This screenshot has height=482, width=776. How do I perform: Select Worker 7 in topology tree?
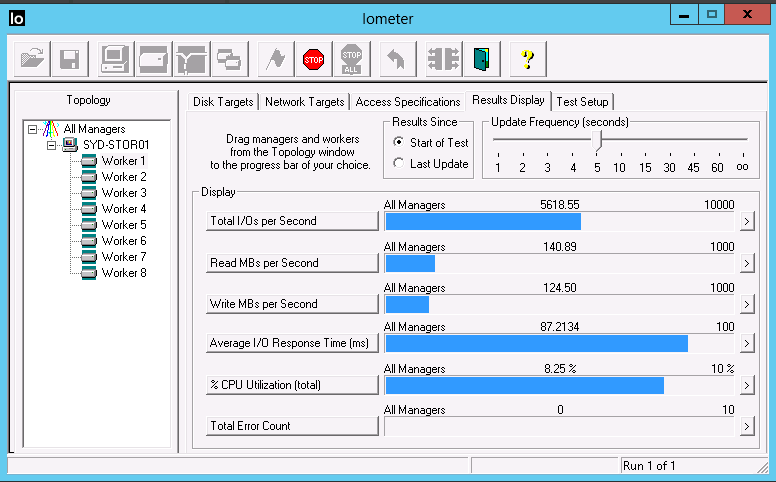pyautogui.click(x=124, y=257)
